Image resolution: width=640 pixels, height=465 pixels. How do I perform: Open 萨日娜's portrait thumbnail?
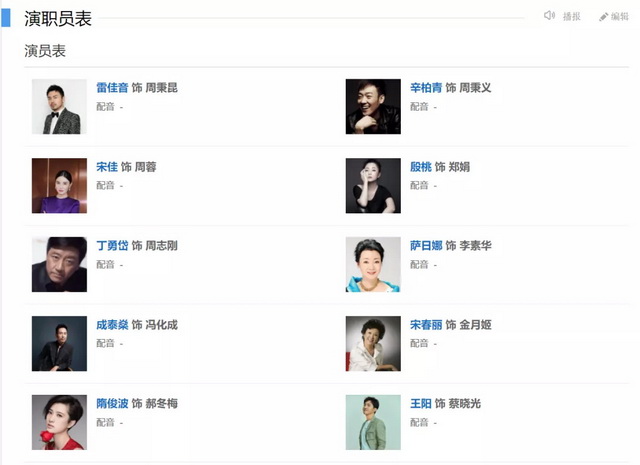(x=373, y=264)
